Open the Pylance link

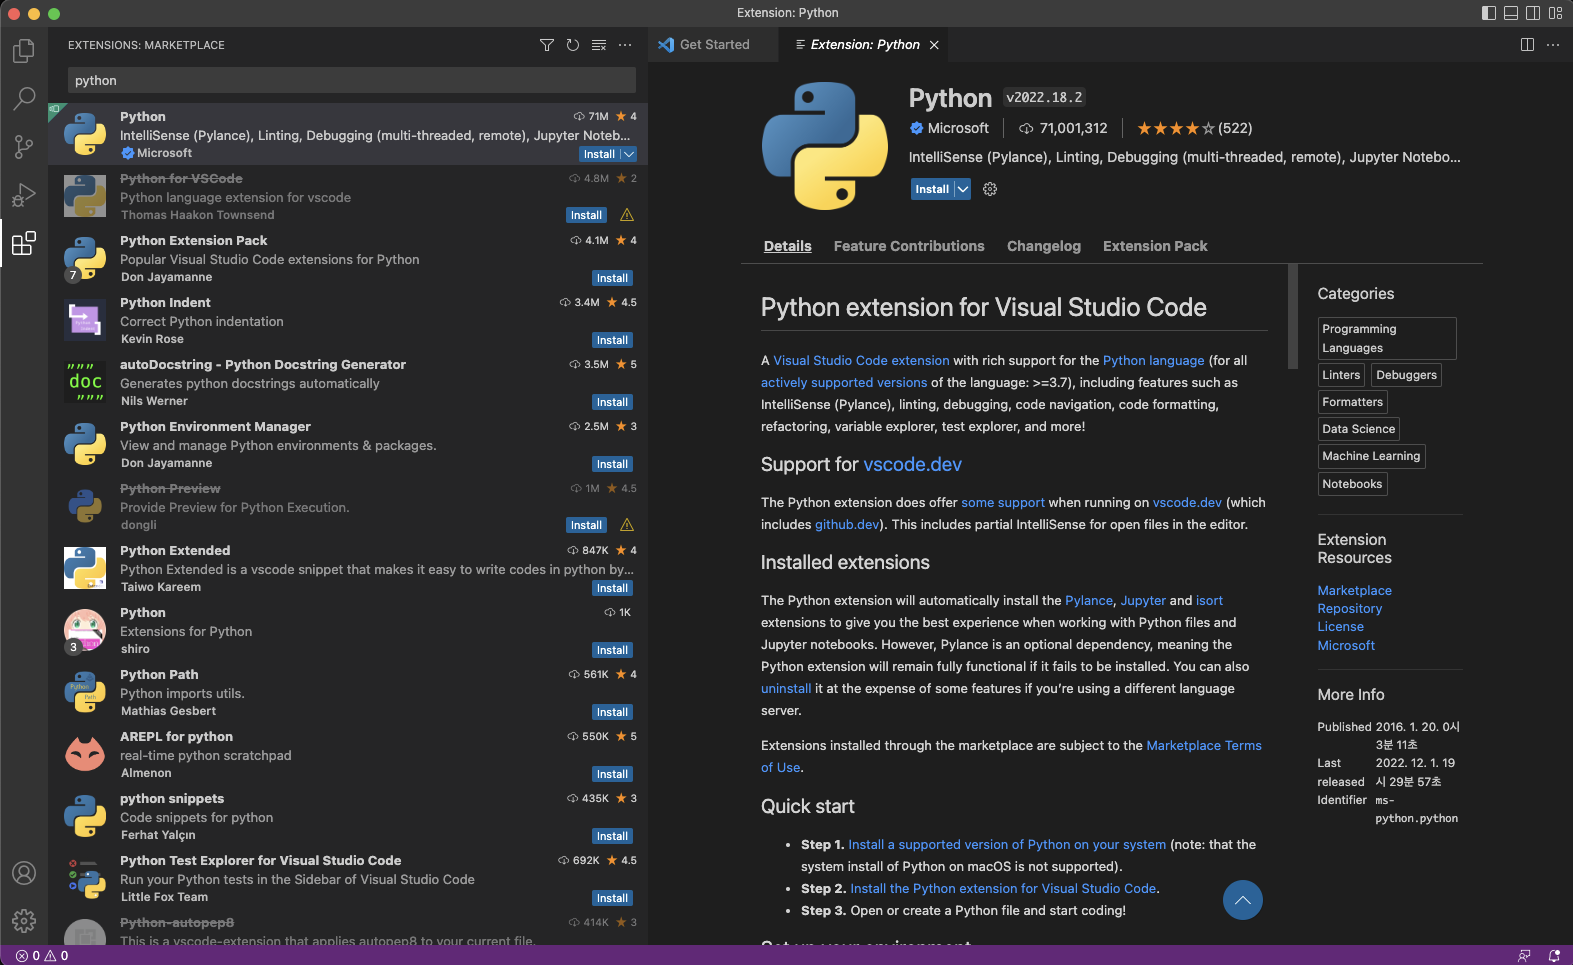point(1089,601)
